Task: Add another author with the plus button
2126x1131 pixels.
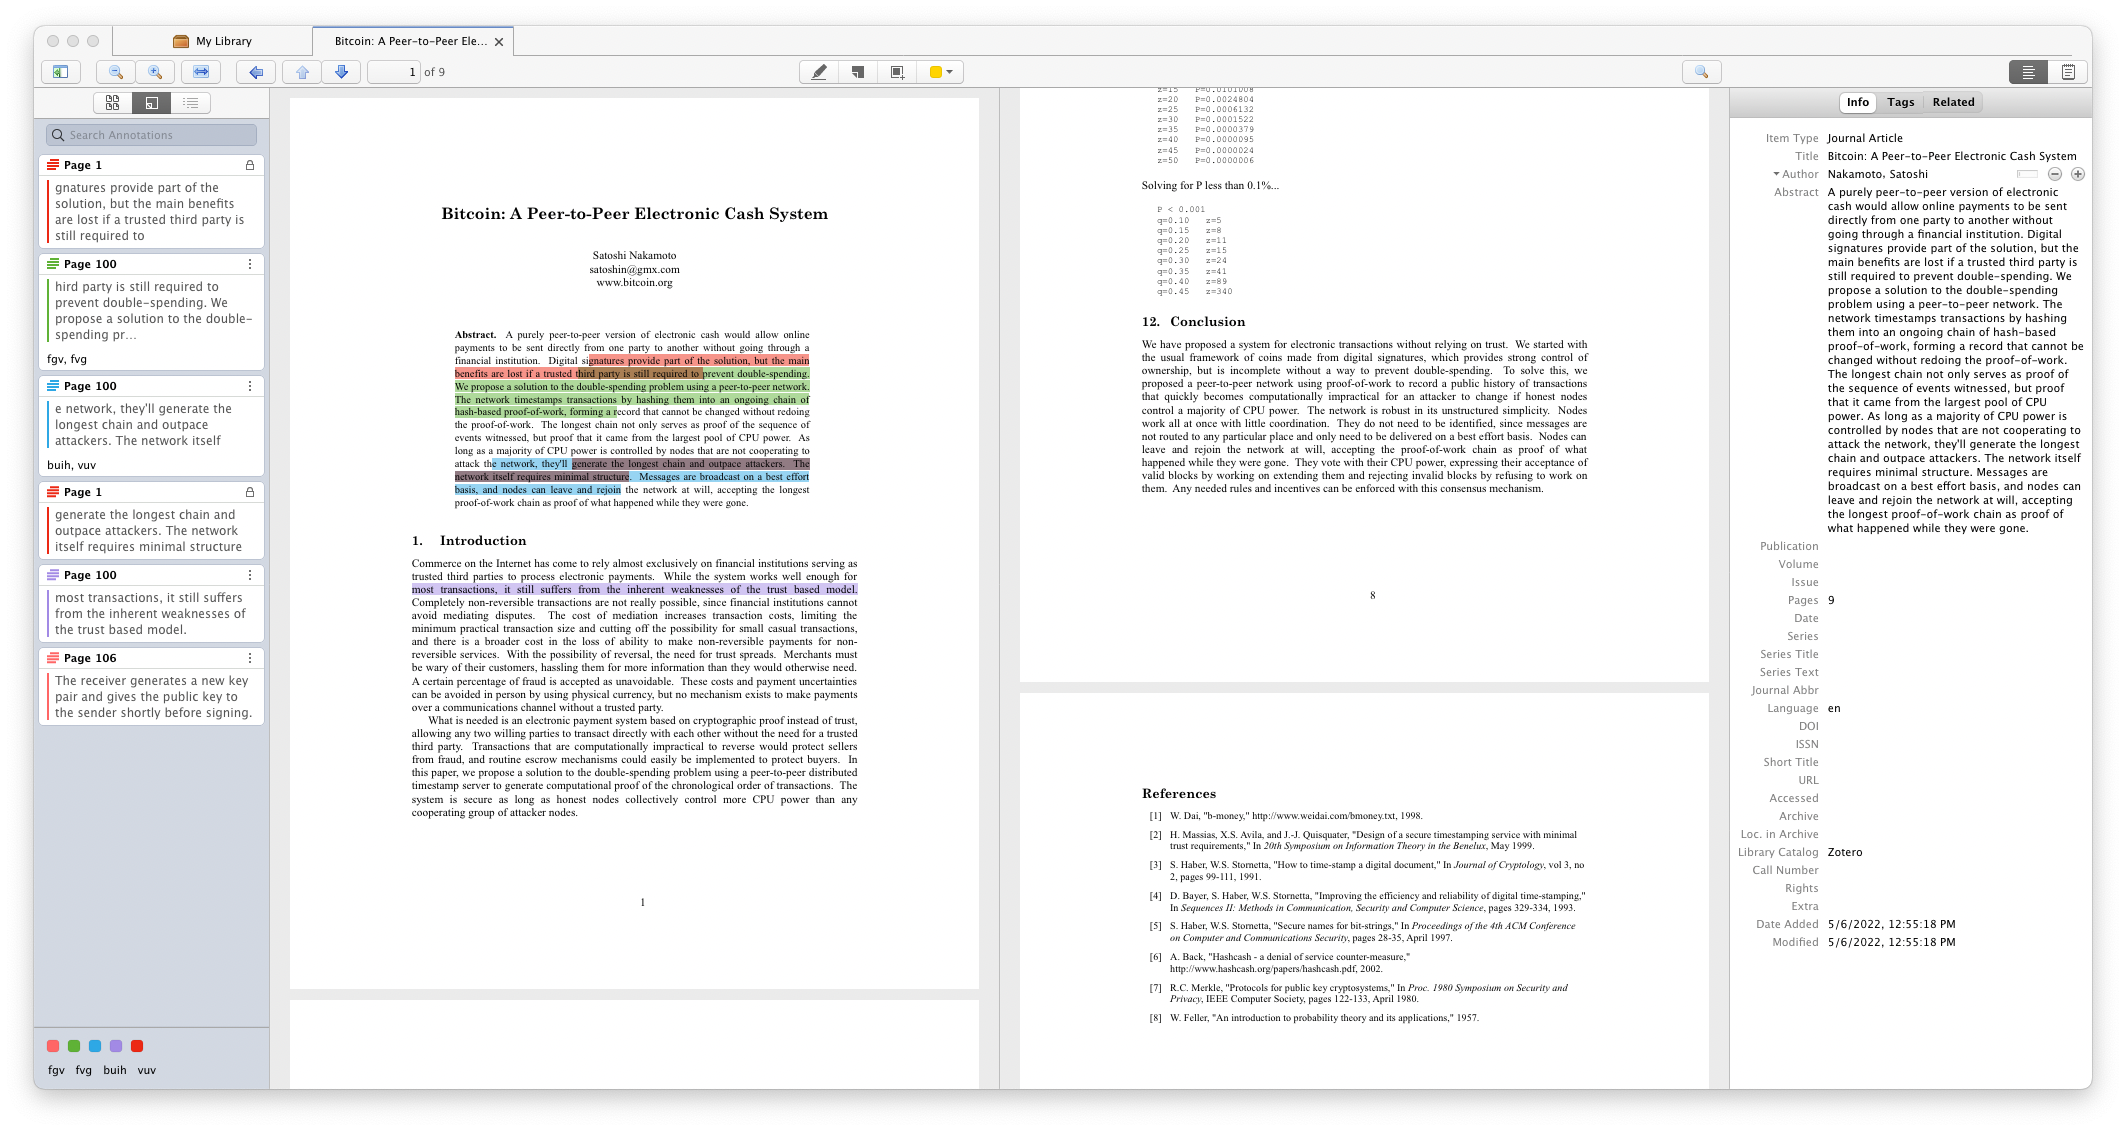Action: coord(2078,173)
